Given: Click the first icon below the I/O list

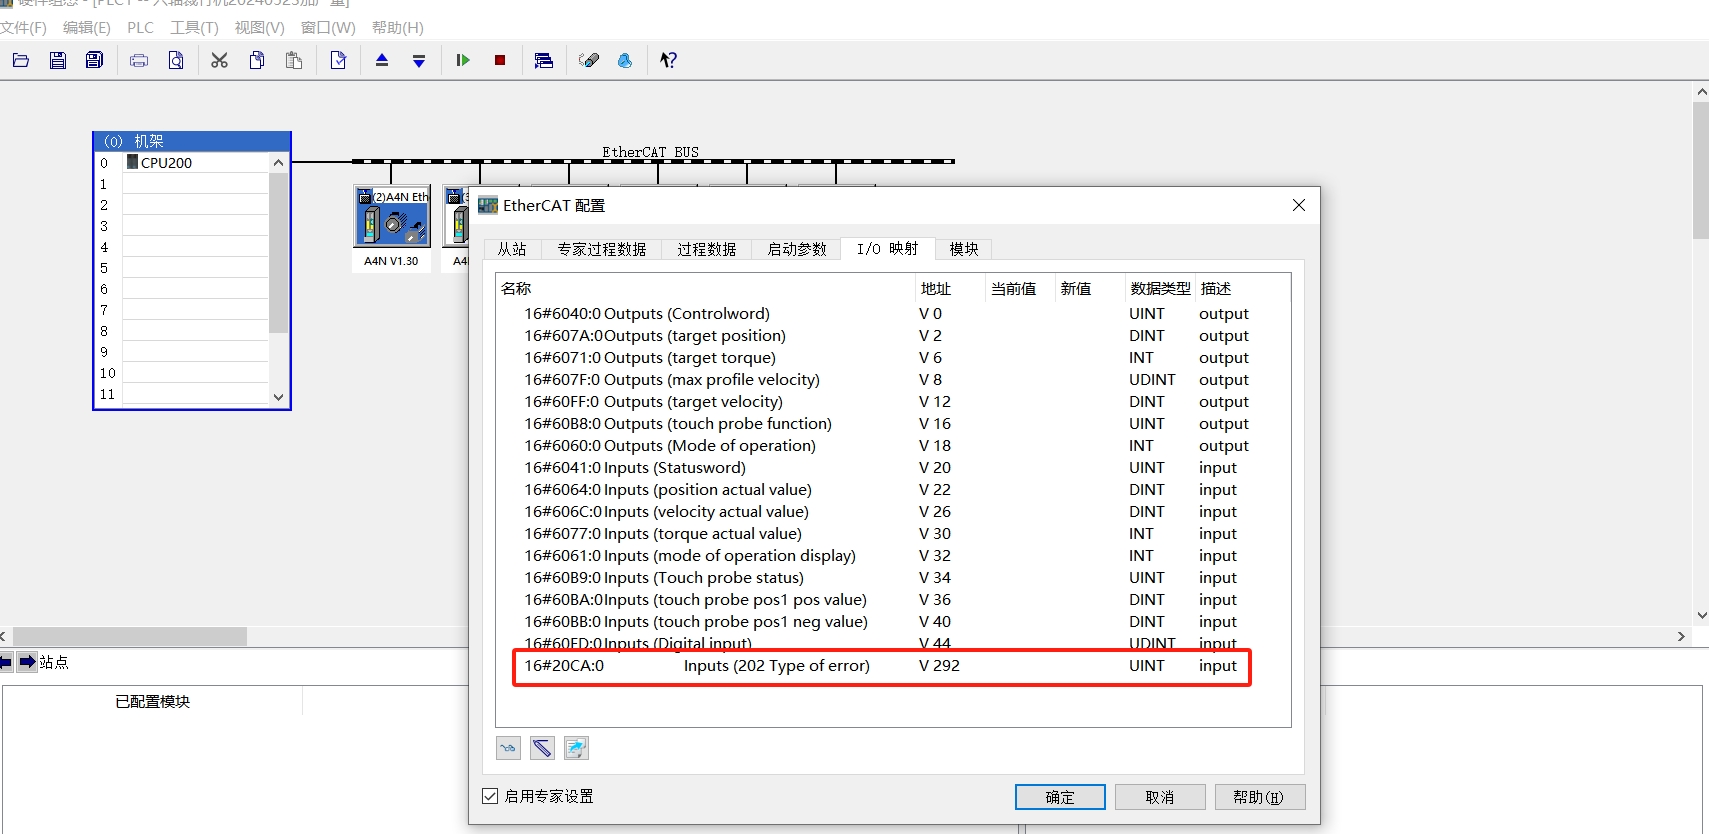Looking at the screenshot, I should click(508, 748).
